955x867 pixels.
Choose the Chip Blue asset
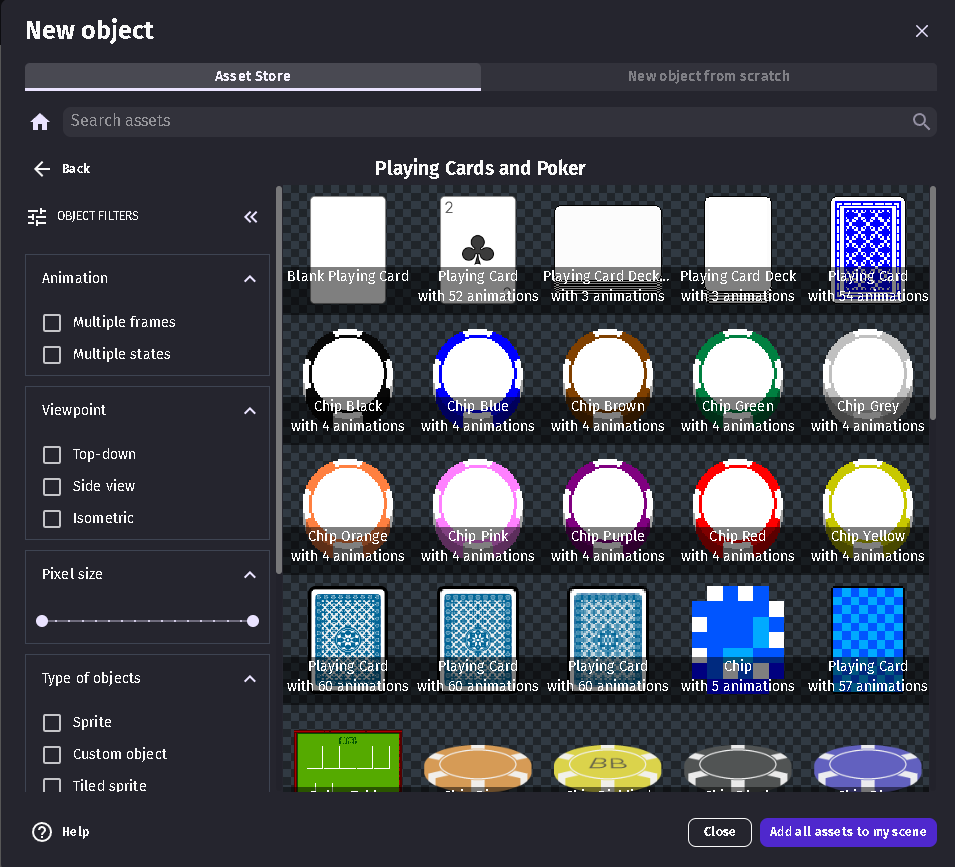[478, 381]
